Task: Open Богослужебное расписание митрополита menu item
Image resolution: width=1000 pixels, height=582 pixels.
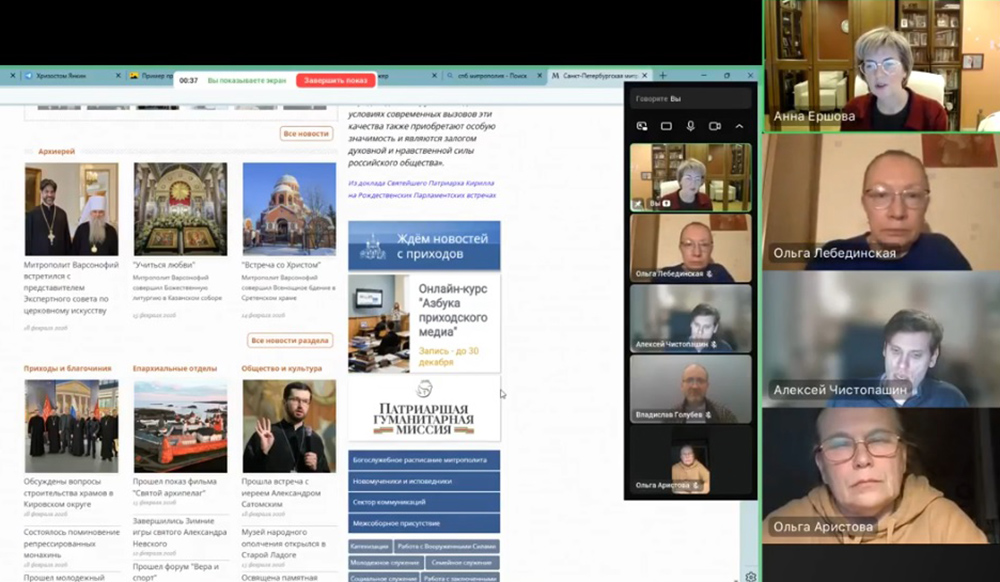Action: 424,460
